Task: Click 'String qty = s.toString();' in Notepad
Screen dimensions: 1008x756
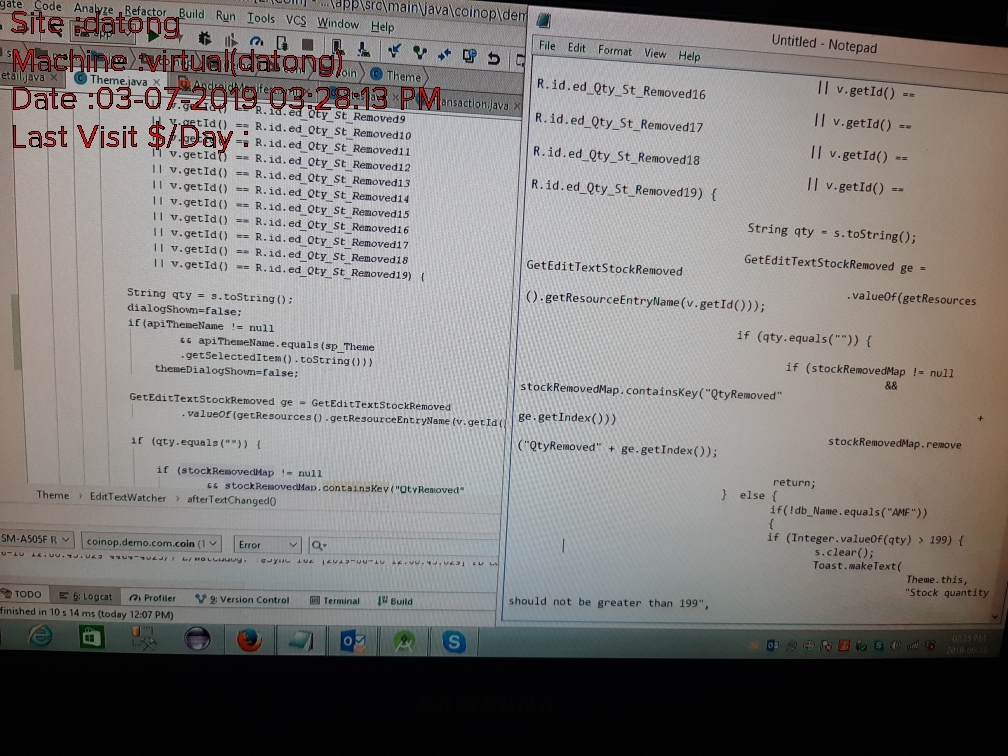Action: [x=832, y=232]
